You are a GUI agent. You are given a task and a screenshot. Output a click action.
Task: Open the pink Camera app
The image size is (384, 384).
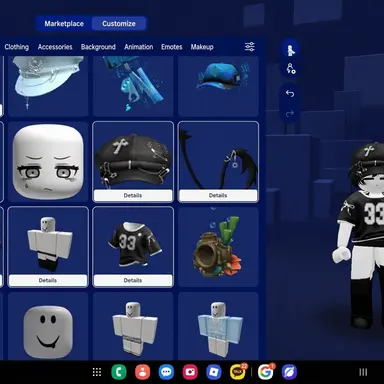tap(190, 372)
